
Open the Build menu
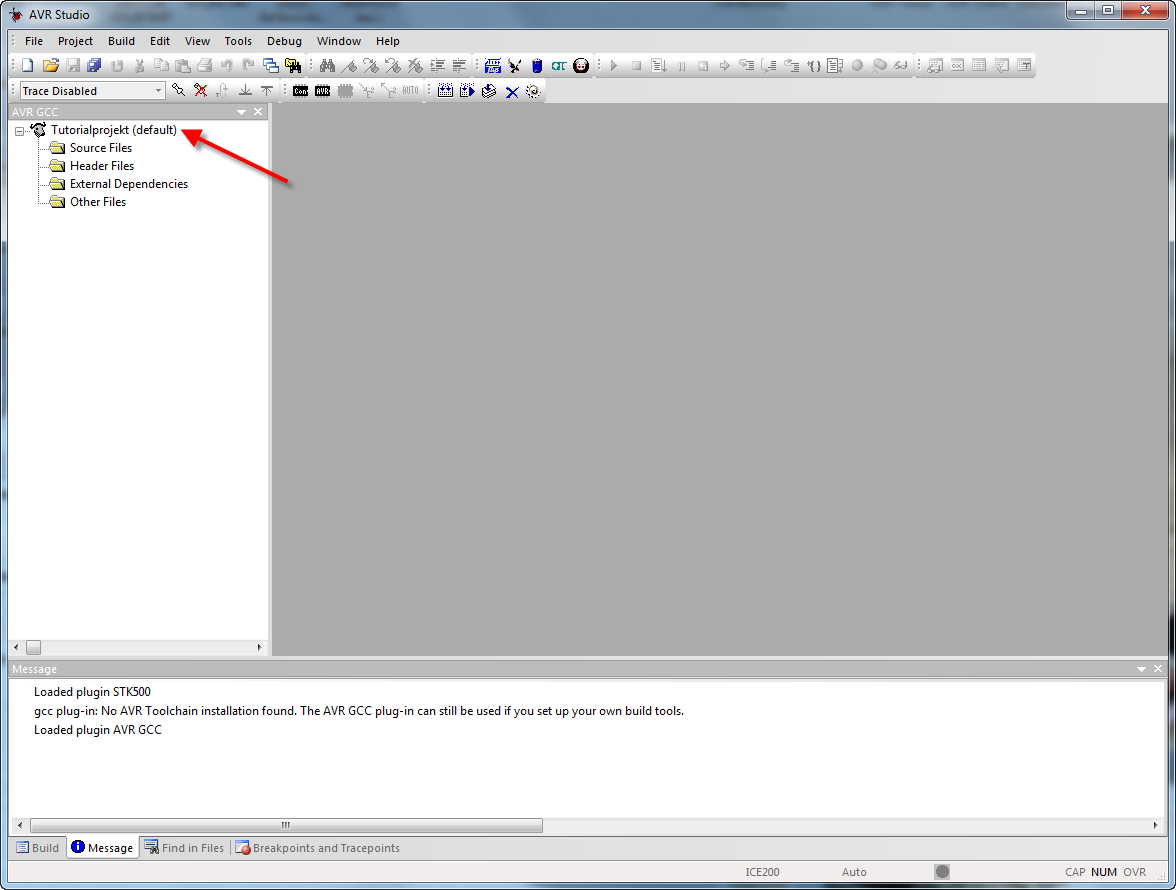[122, 41]
